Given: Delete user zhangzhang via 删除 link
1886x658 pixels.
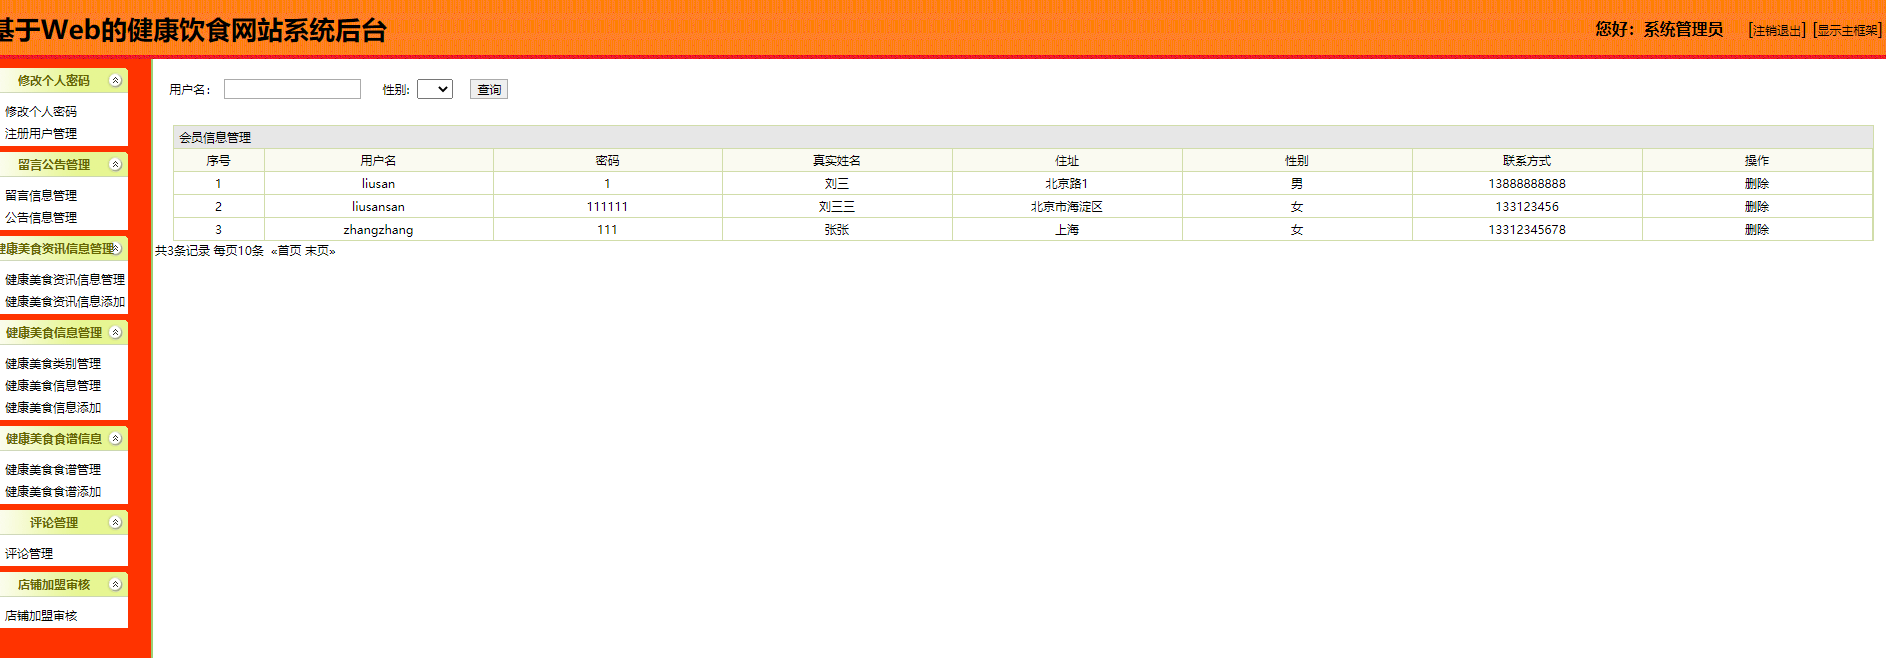Looking at the screenshot, I should pos(1757,229).
